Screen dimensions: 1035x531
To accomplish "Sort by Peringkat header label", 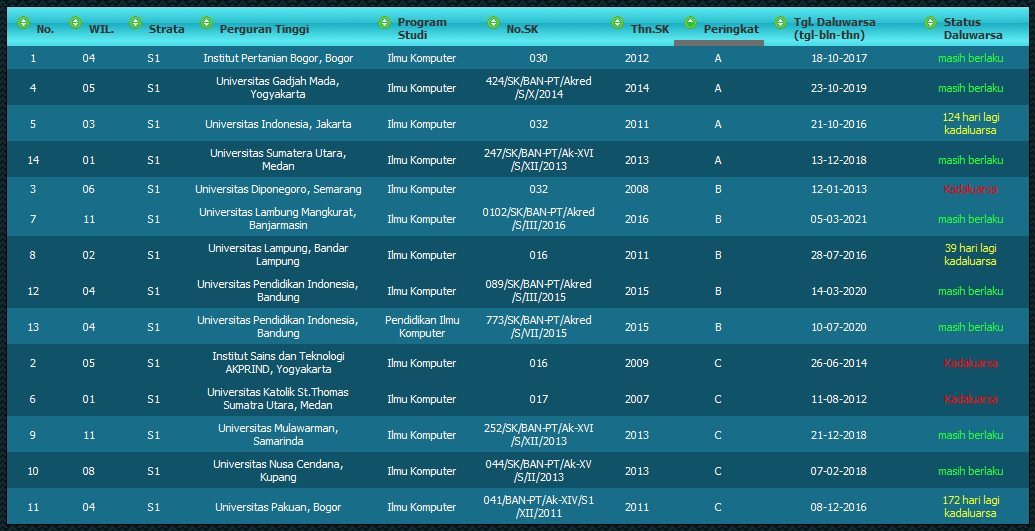I will [731, 29].
